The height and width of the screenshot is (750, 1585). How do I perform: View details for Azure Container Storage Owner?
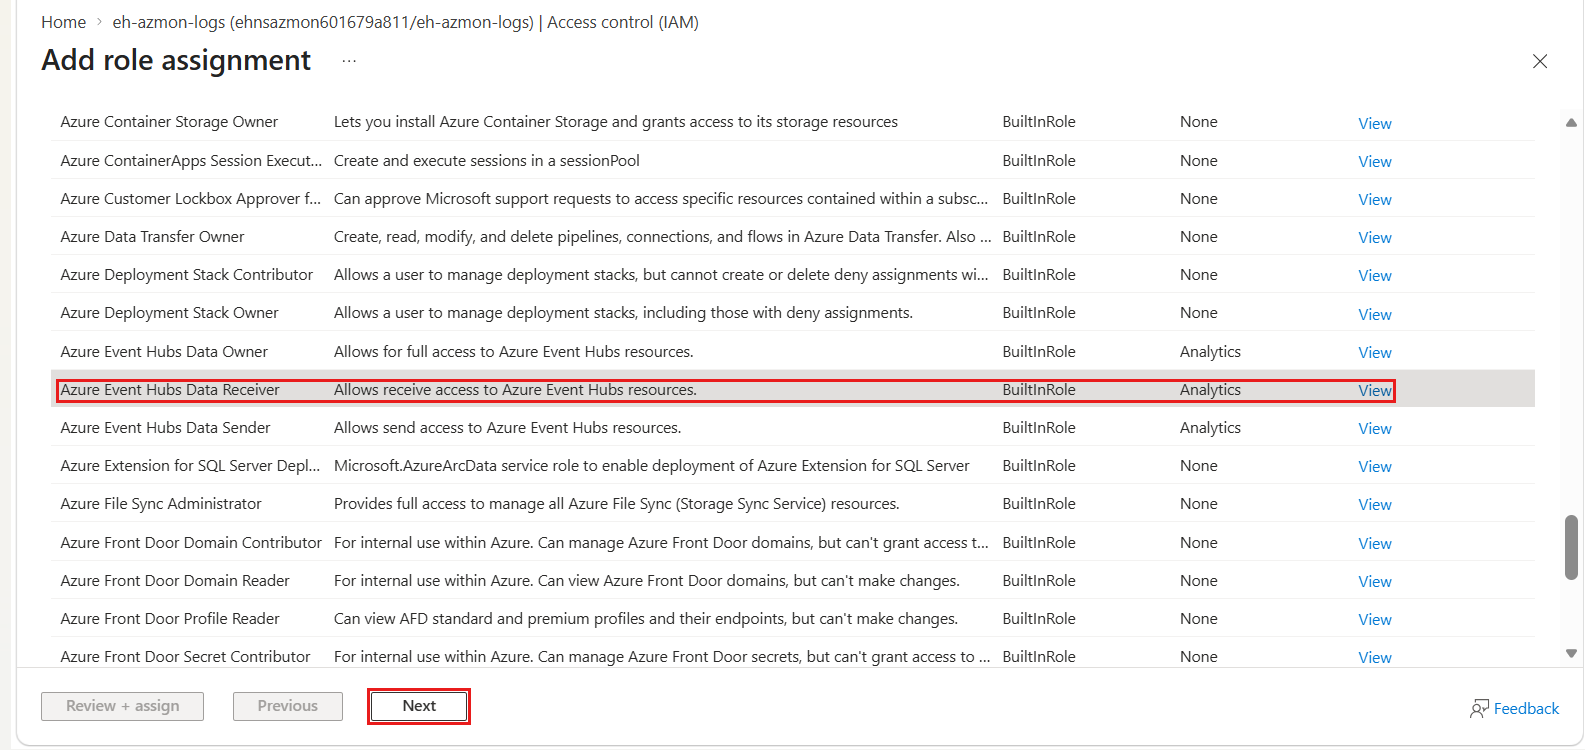pyautogui.click(x=1374, y=123)
